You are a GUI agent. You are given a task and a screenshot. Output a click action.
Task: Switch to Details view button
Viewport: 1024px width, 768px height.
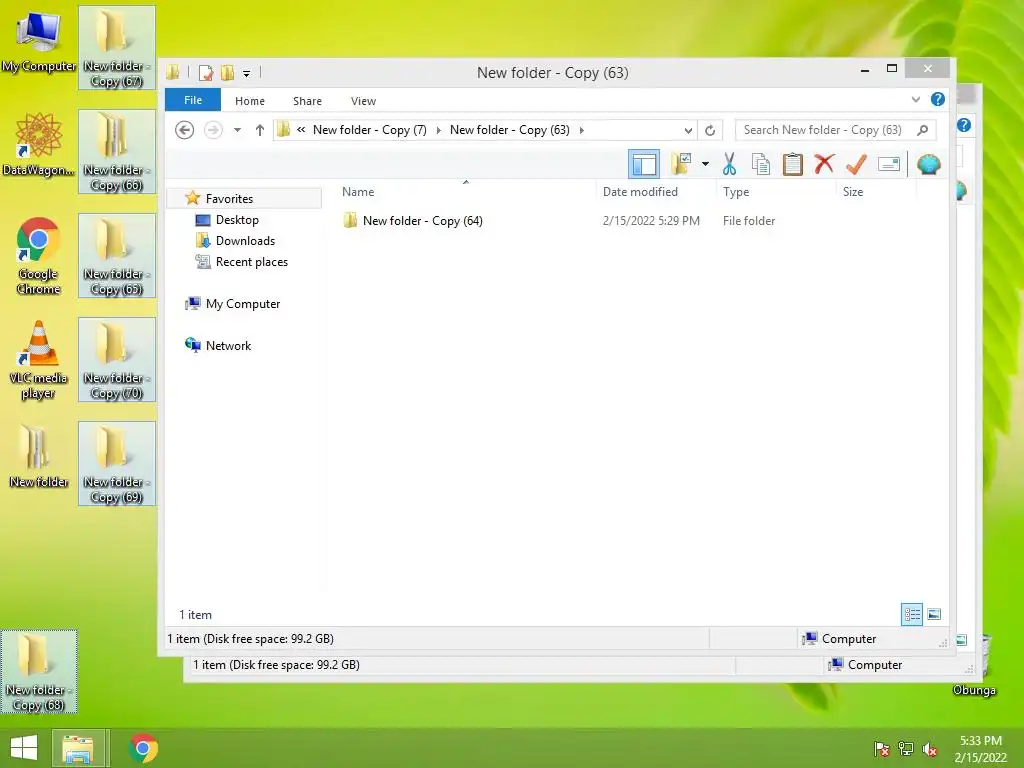click(912, 614)
